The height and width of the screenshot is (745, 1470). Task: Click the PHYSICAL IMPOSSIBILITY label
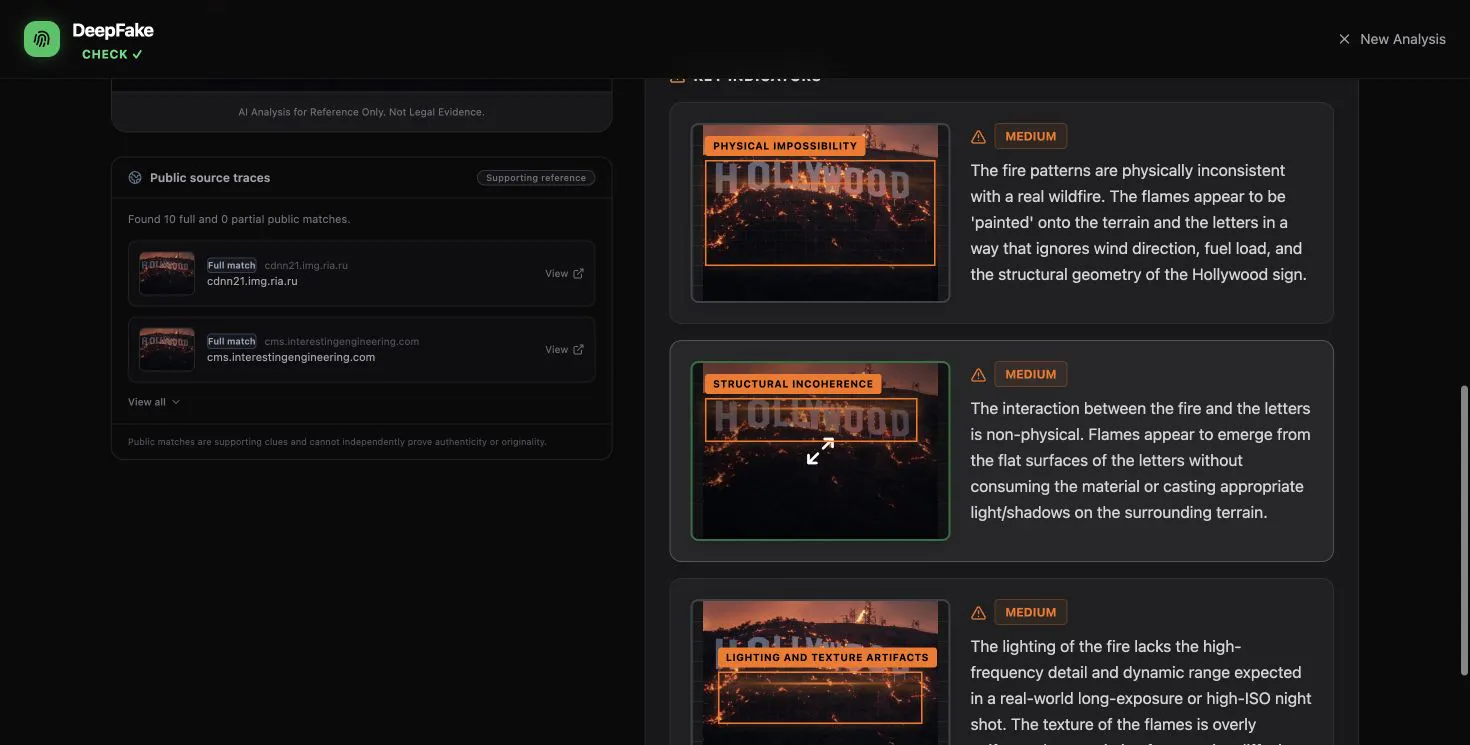tap(785, 146)
